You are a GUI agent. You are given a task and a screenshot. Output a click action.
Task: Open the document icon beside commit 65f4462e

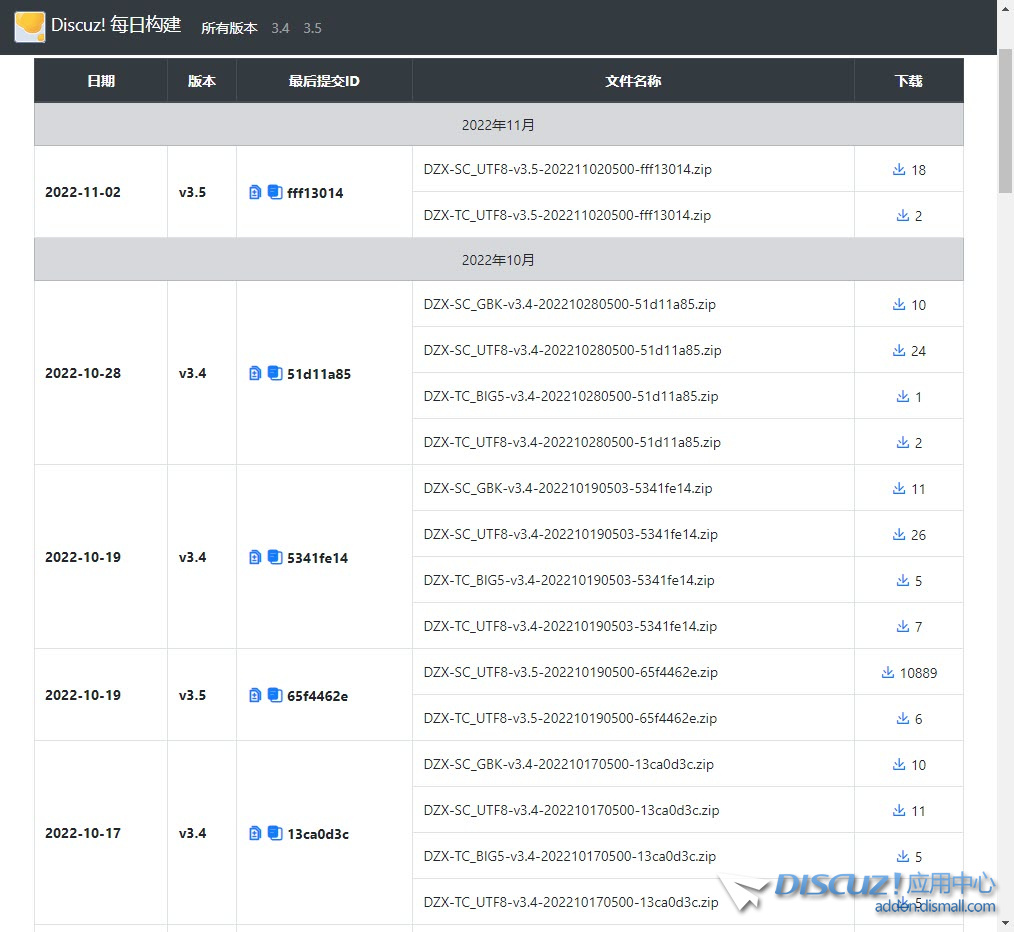click(255, 695)
